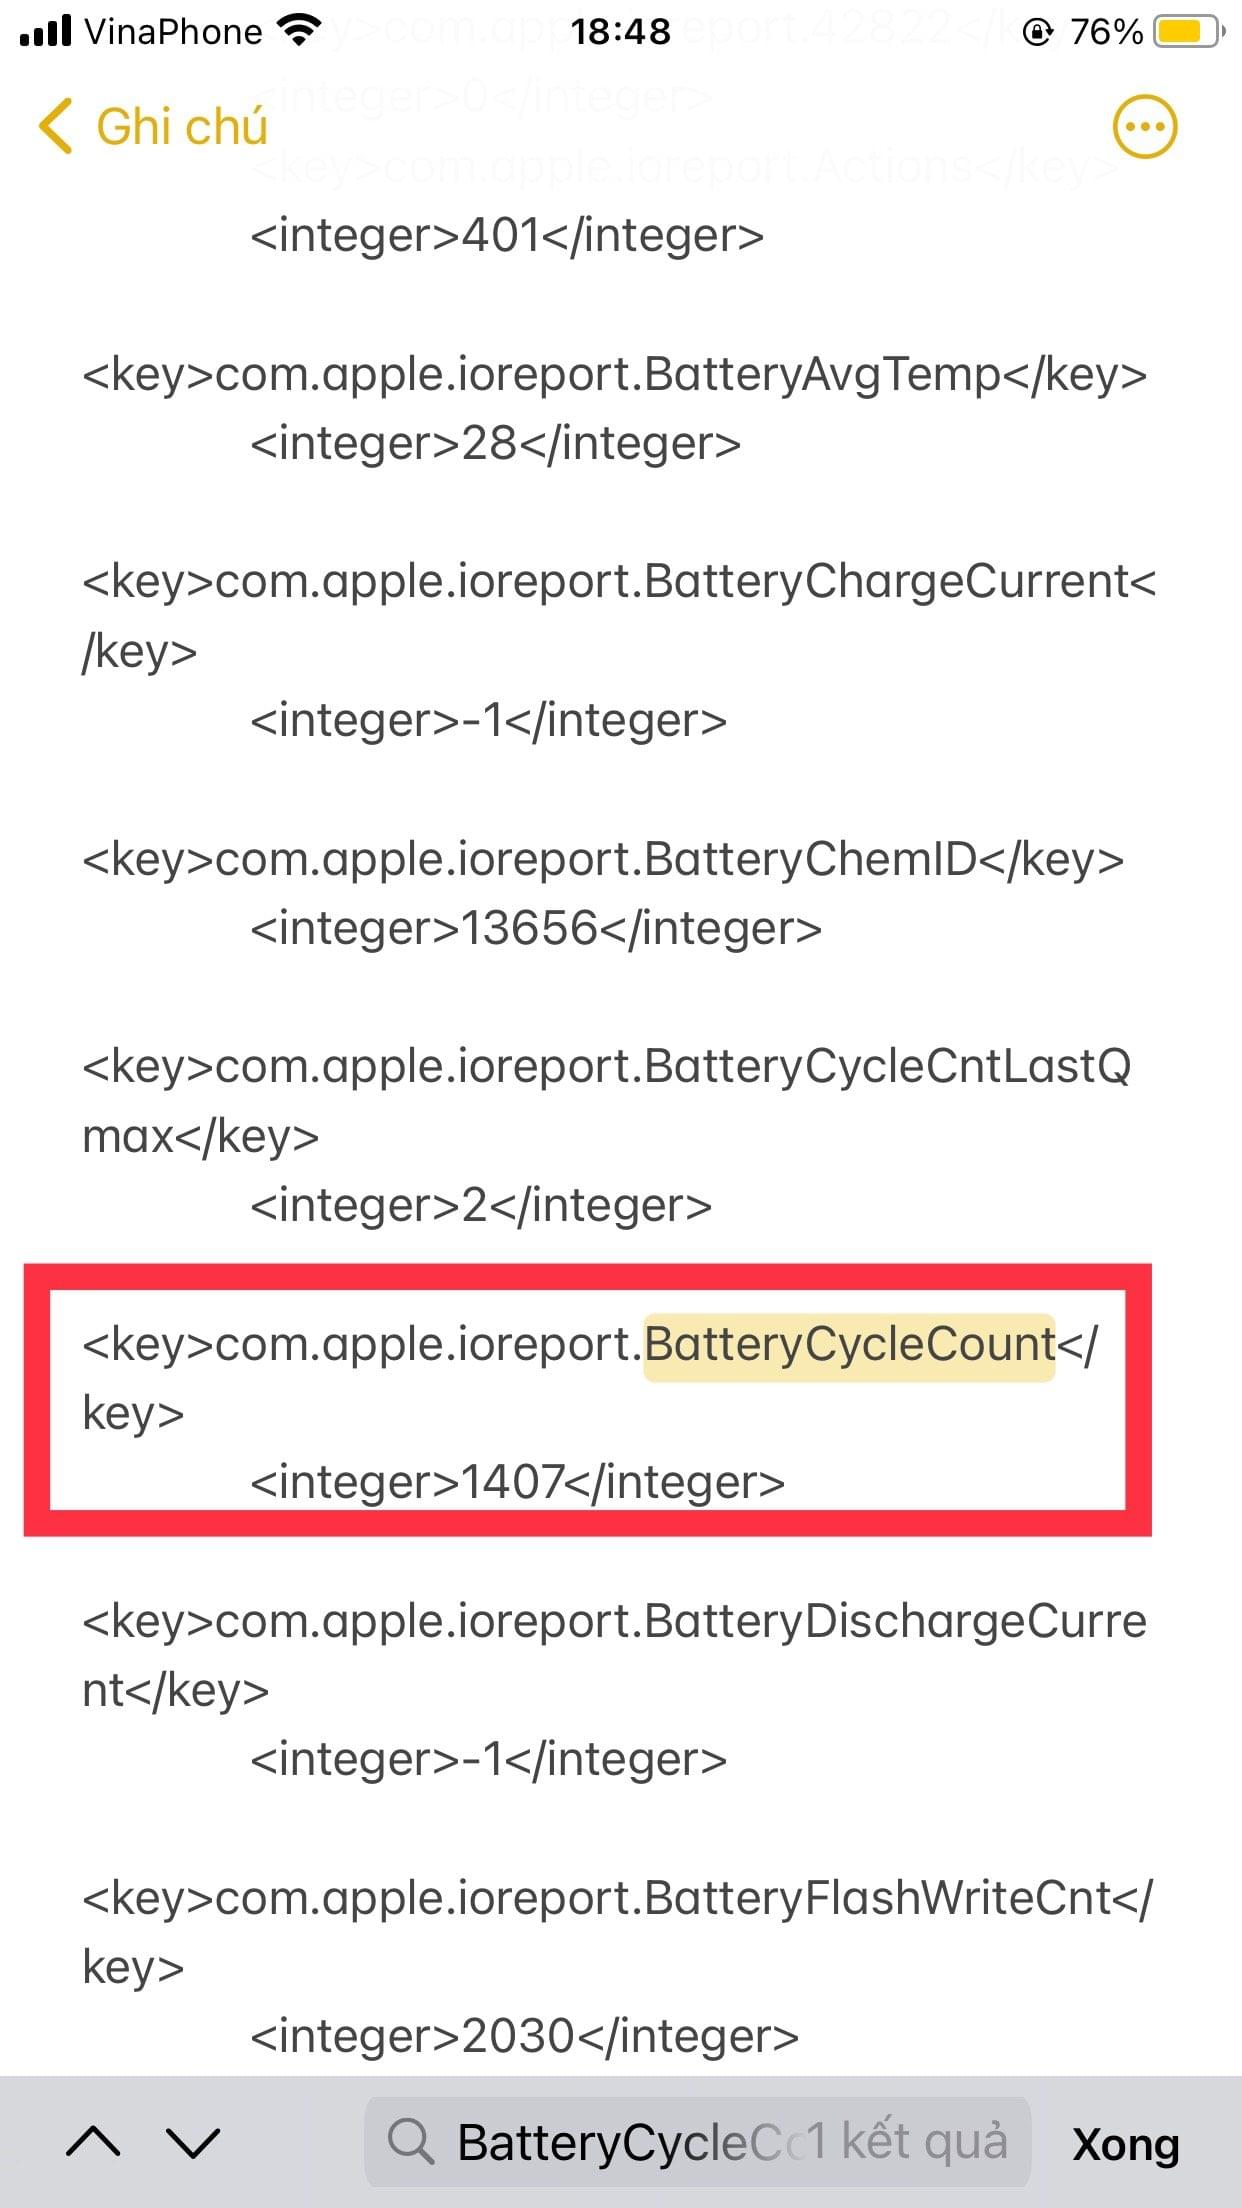Tap the integer 1407 value line
1242x2208 pixels.
pos(517,1482)
